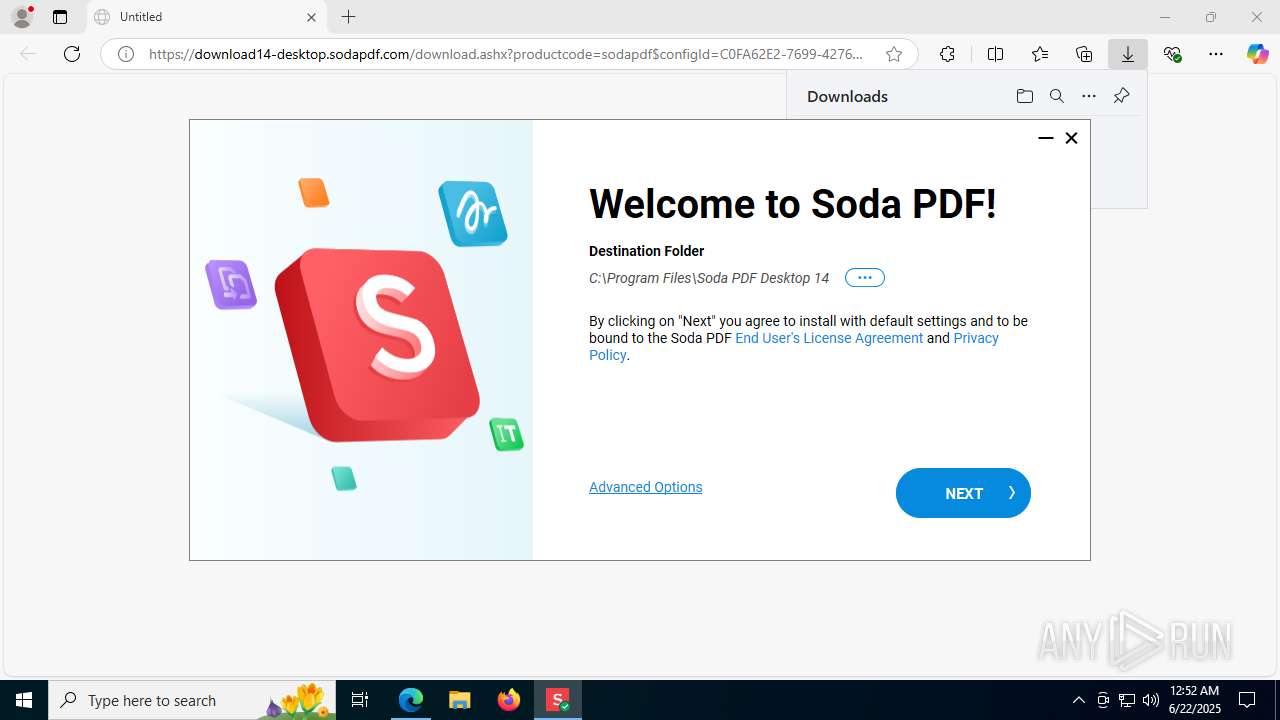View site information icon in address bar
Image resolution: width=1280 pixels, height=720 pixels.
pos(126,54)
